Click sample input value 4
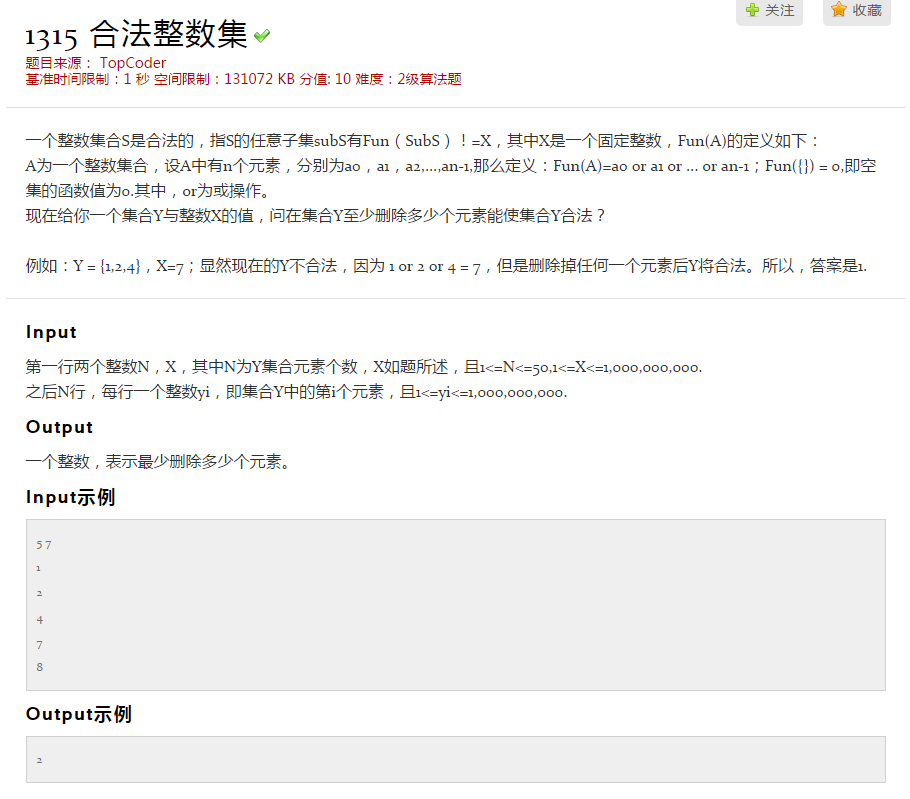This screenshot has height=799, width=910. click(x=39, y=620)
